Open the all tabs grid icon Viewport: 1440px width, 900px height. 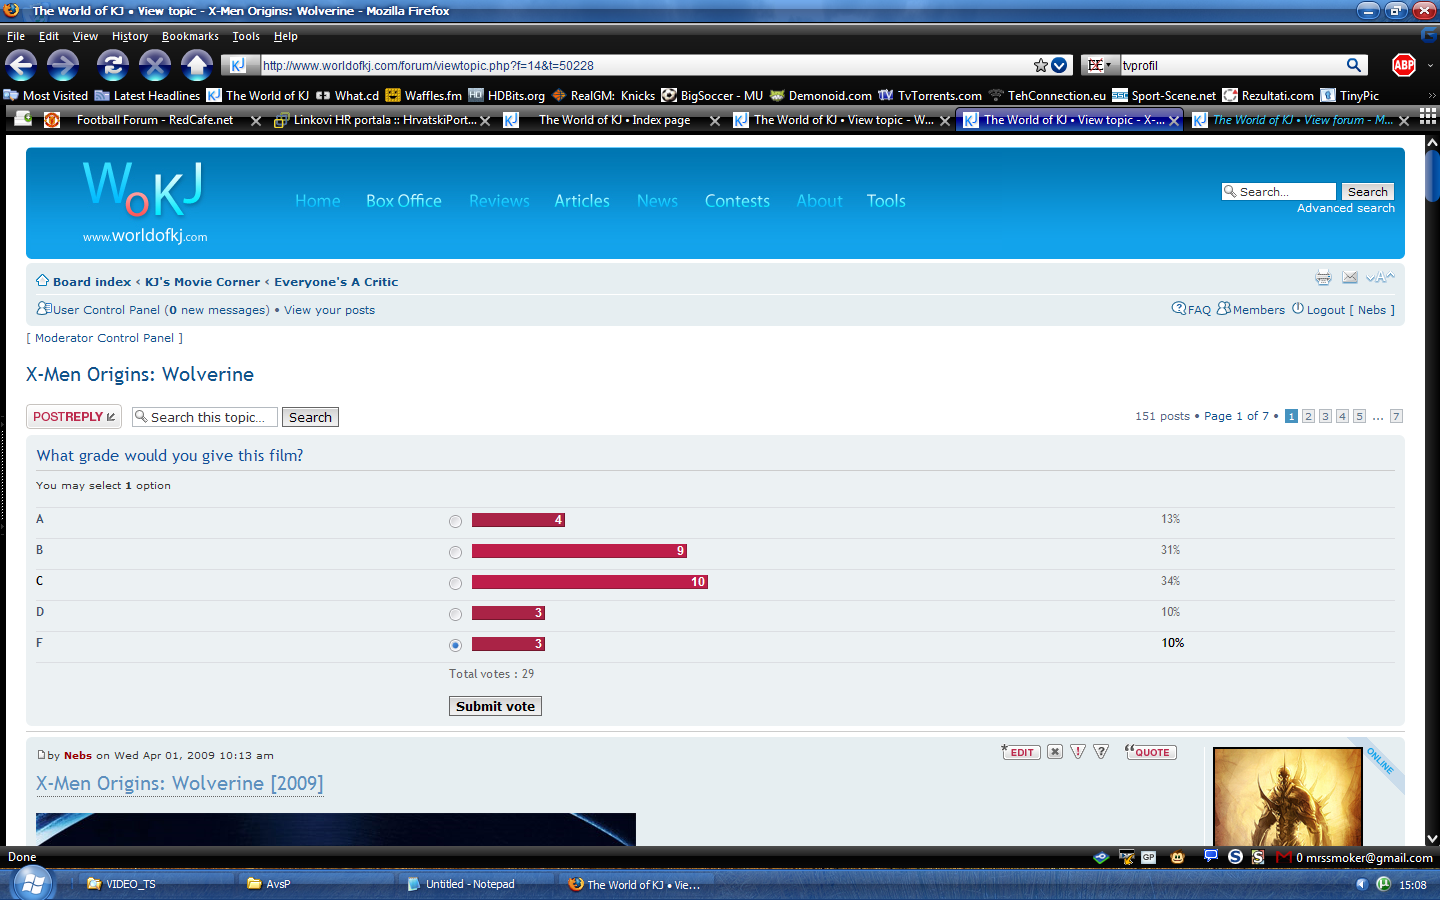pyautogui.click(x=1428, y=118)
